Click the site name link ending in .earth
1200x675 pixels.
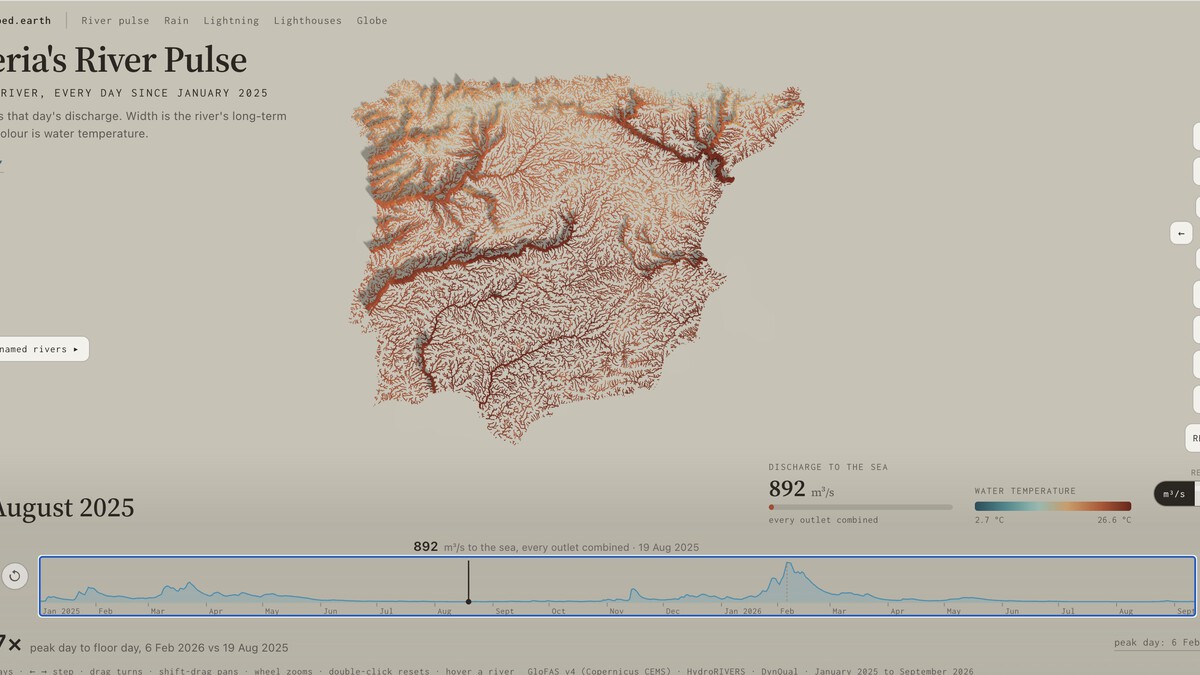pyautogui.click(x=25, y=20)
